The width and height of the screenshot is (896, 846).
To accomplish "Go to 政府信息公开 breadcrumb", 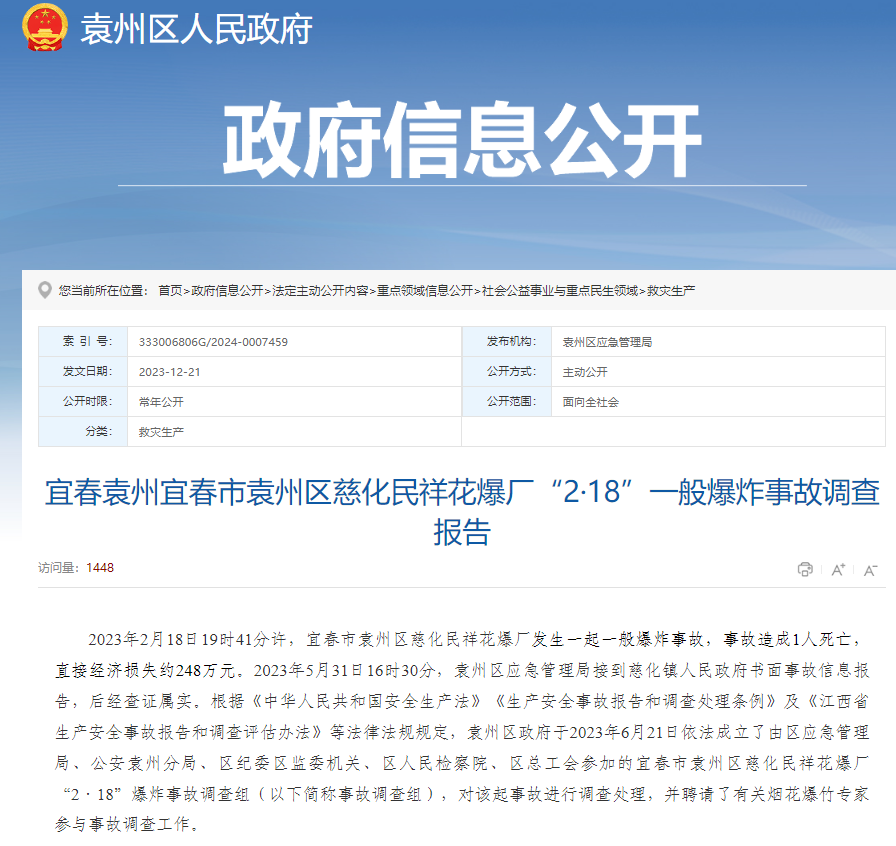I will [x=227, y=291].
